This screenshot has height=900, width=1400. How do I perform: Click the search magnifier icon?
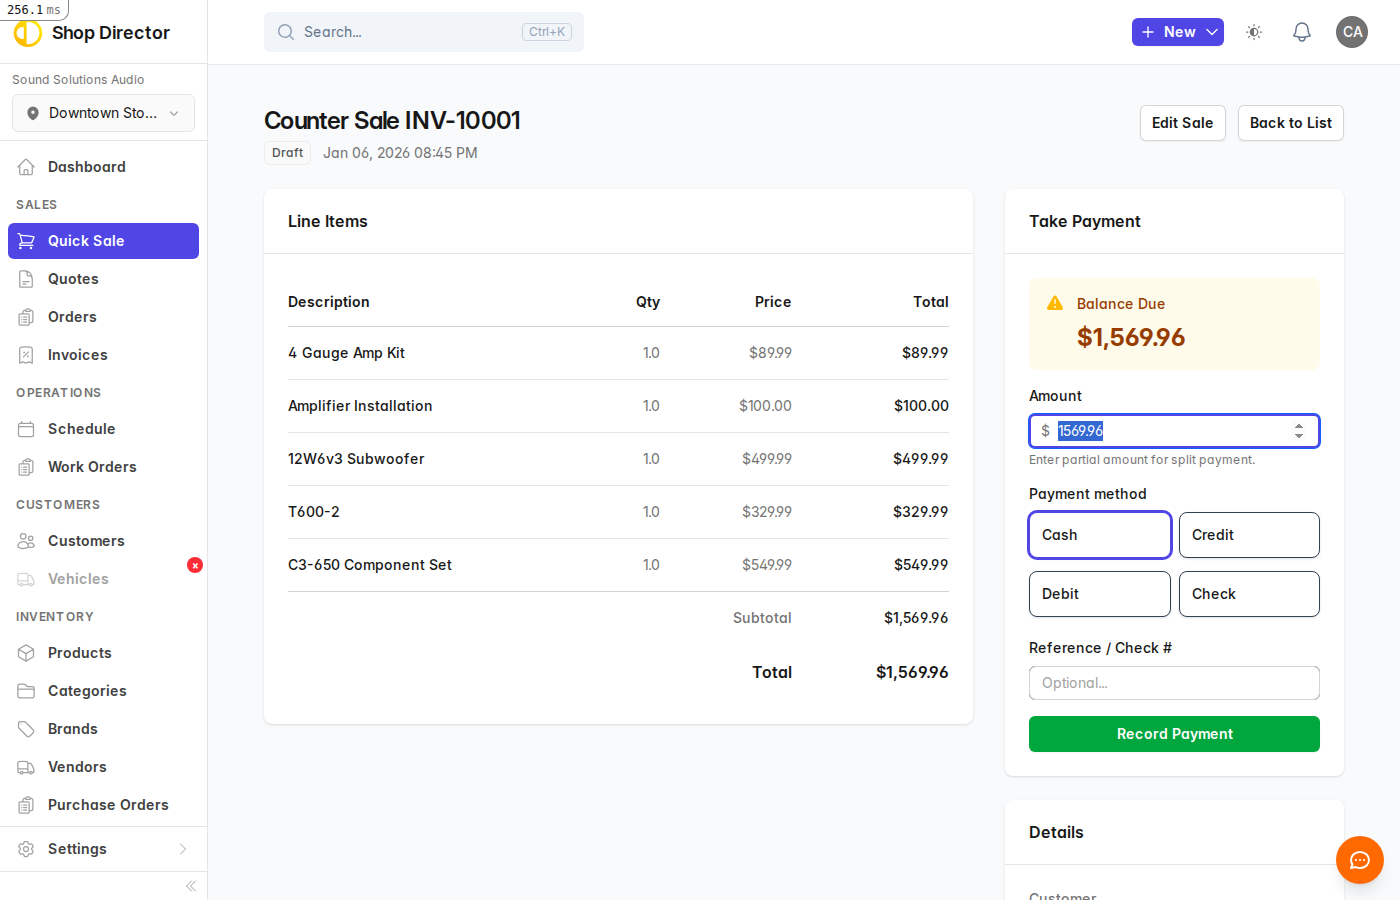pos(286,32)
